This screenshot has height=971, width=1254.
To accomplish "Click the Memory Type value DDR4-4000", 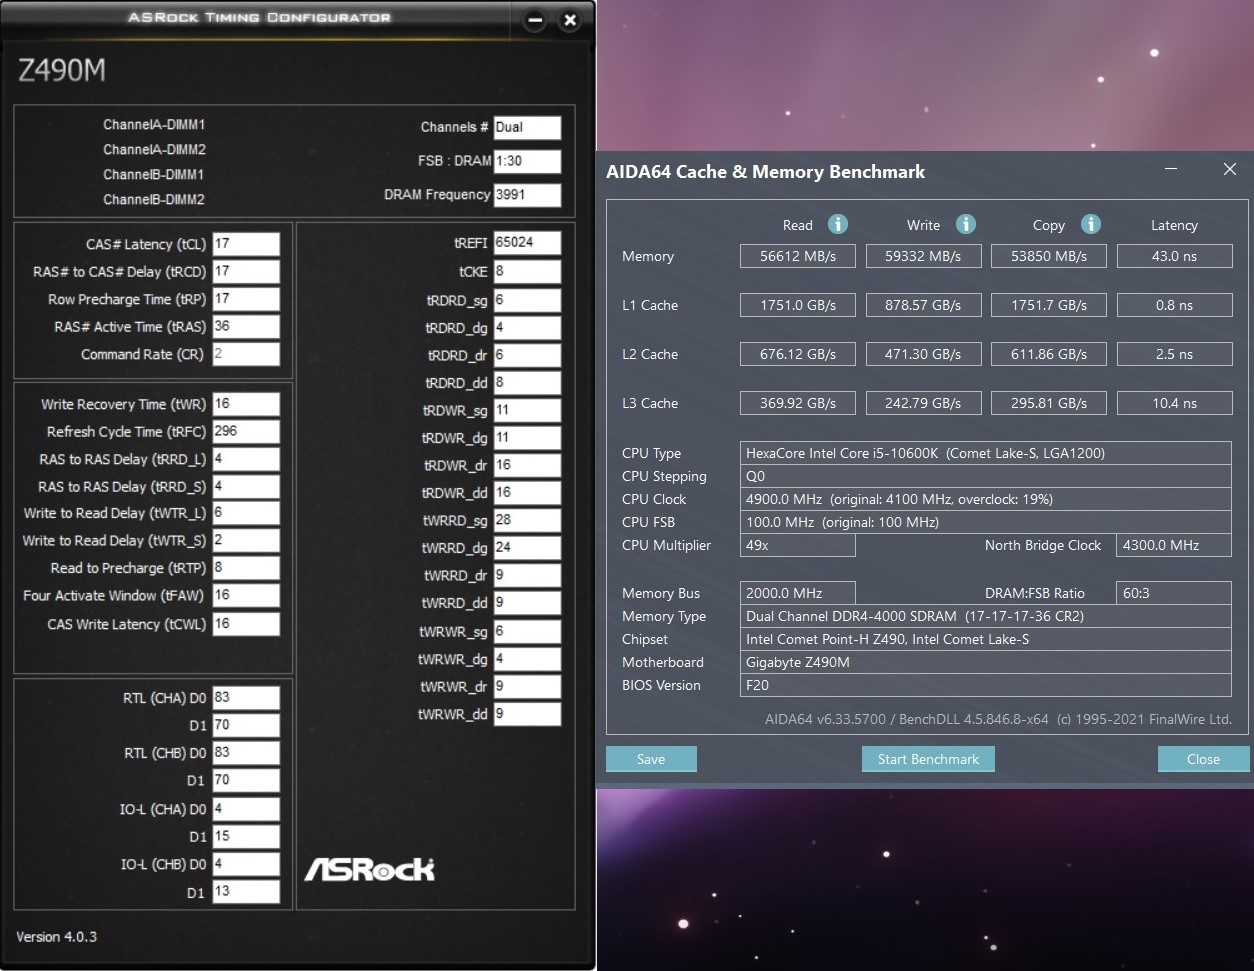I will (x=986, y=616).
